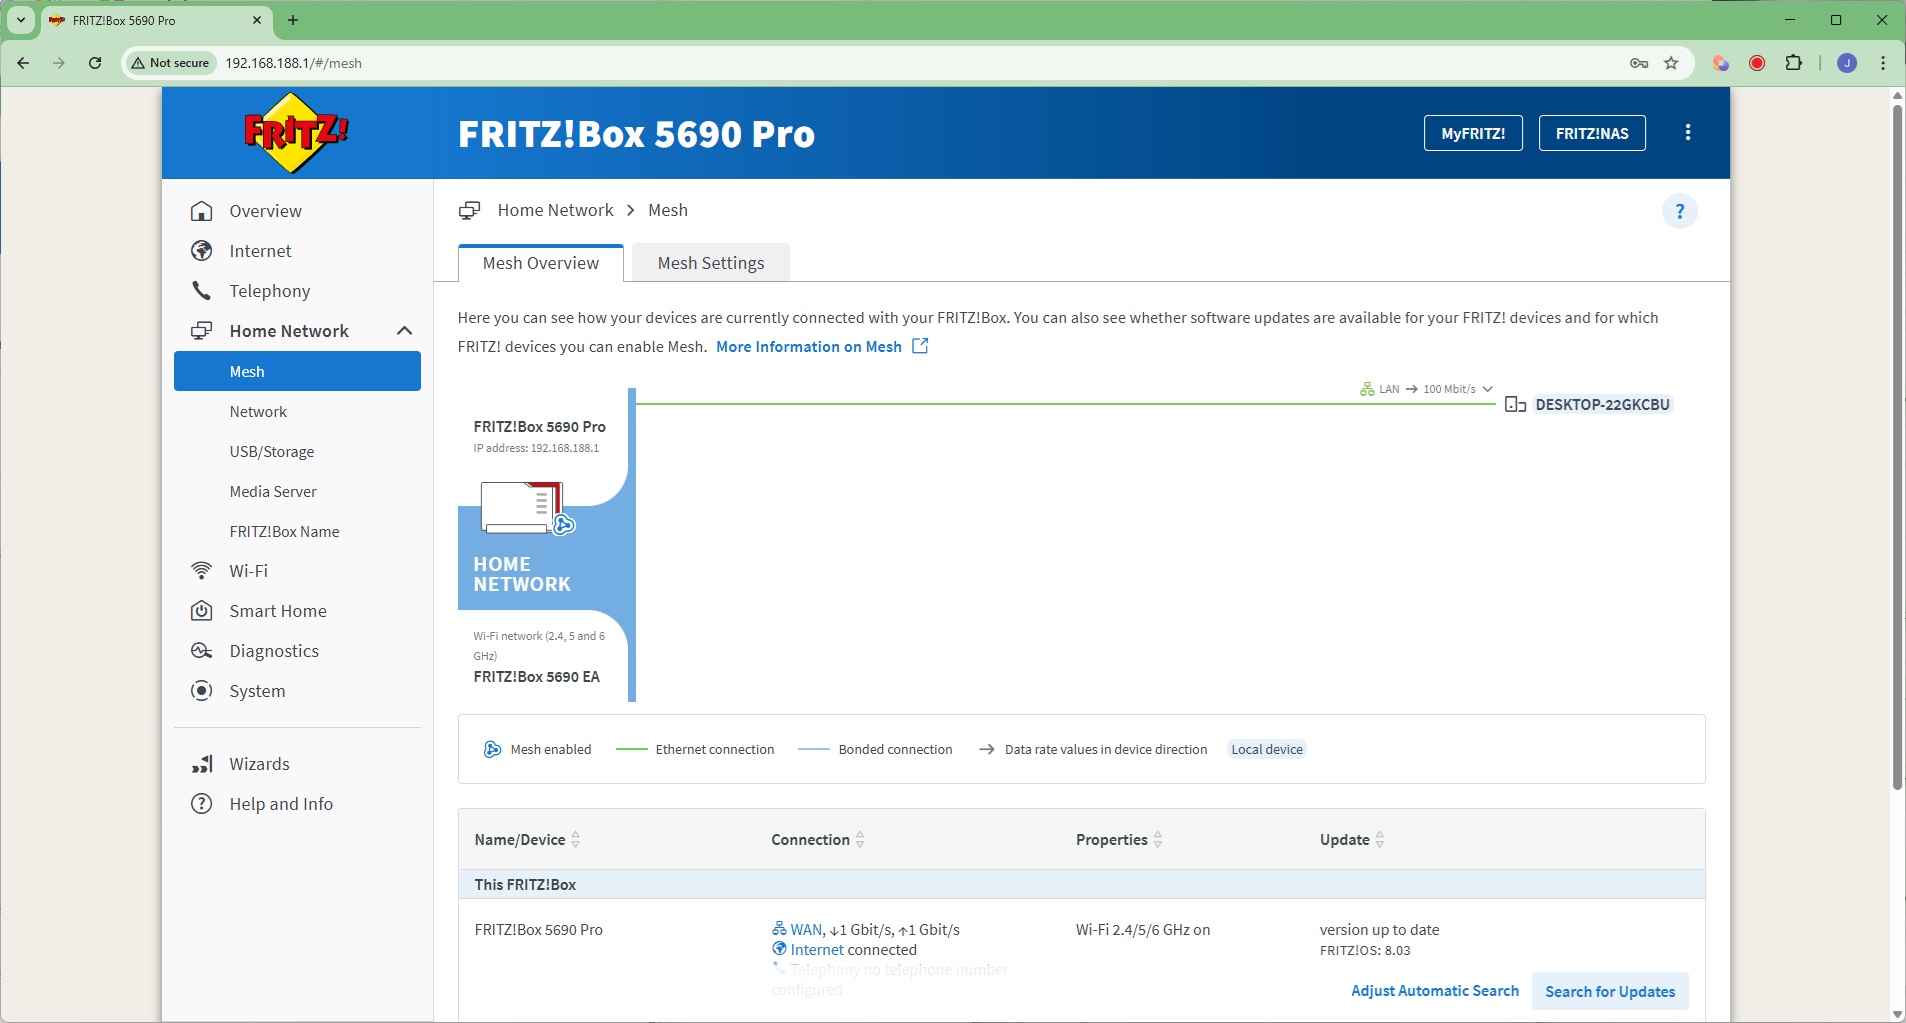1906x1023 pixels.
Task: Click the Overview house icon
Action: point(202,211)
